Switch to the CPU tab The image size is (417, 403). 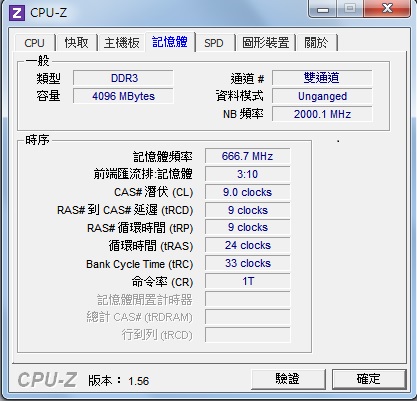35,43
